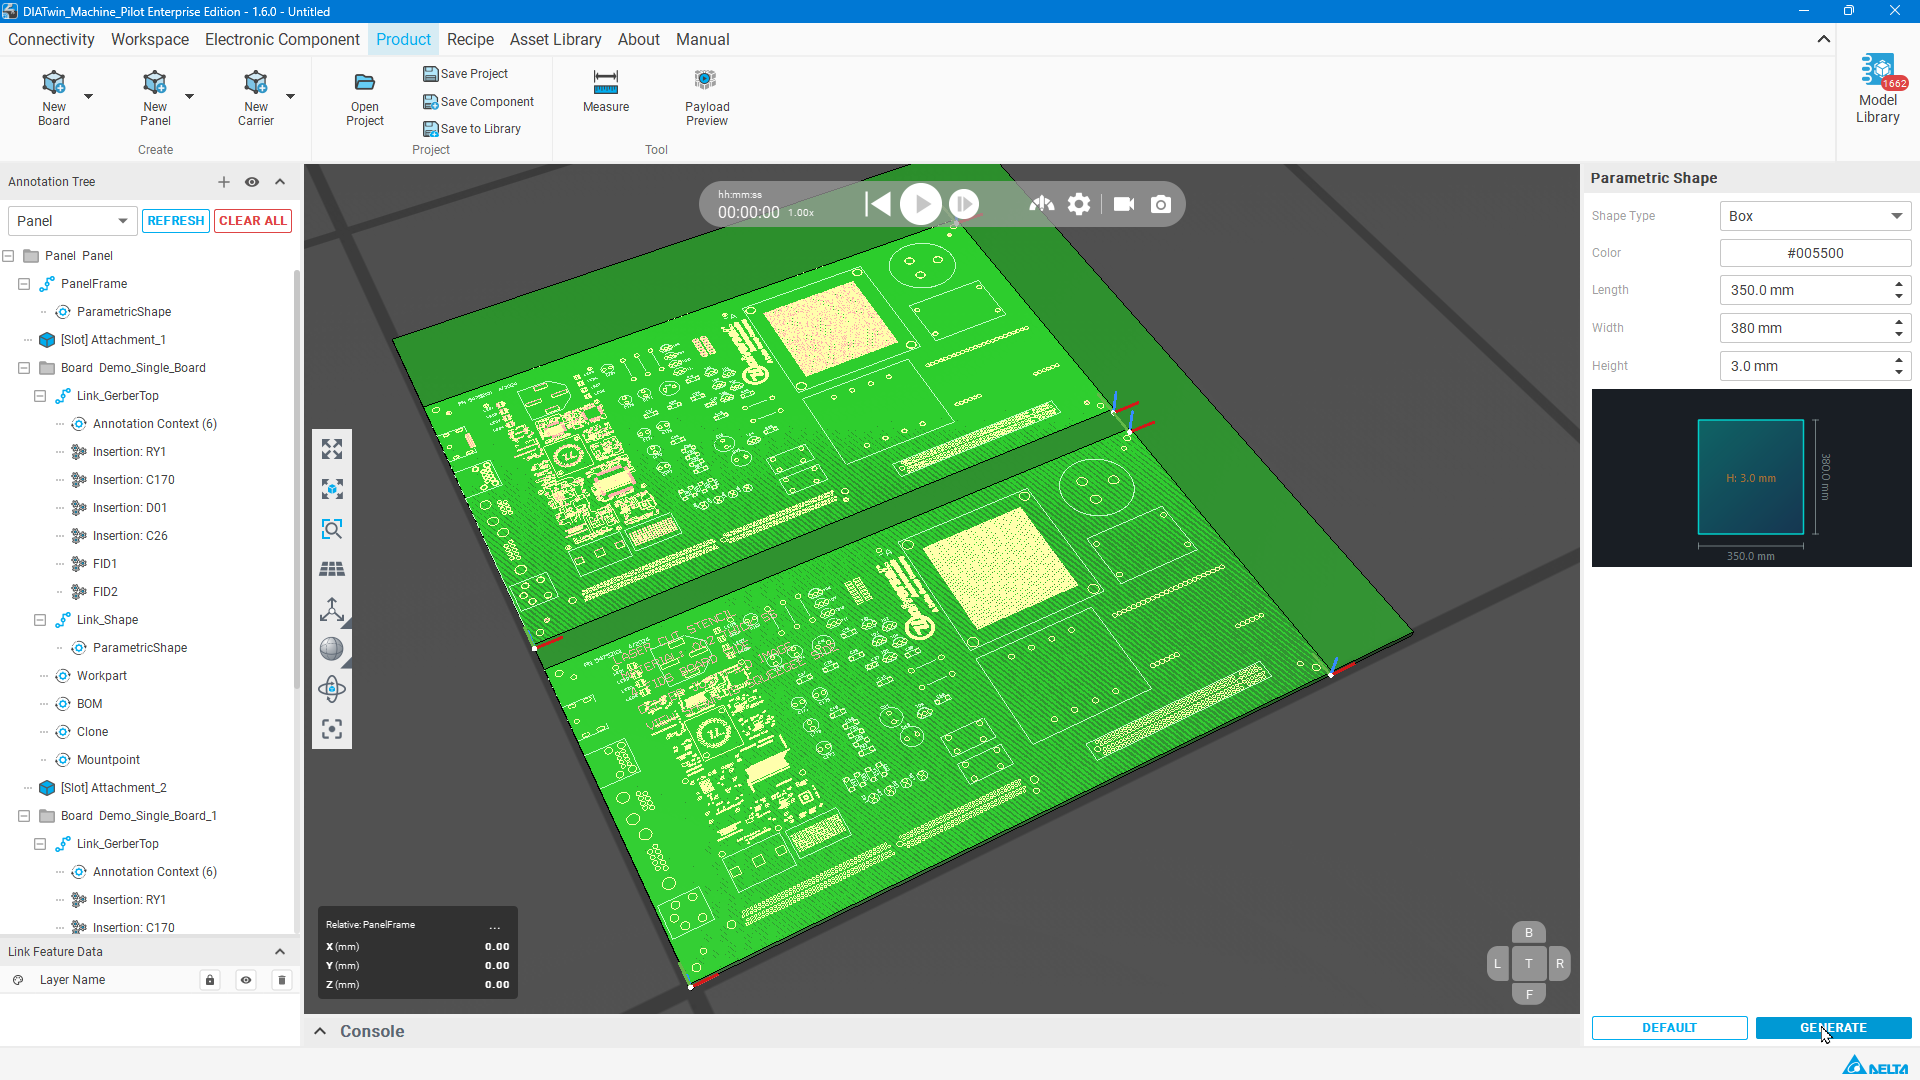Open New Board dropdown arrow

pyautogui.click(x=88, y=96)
